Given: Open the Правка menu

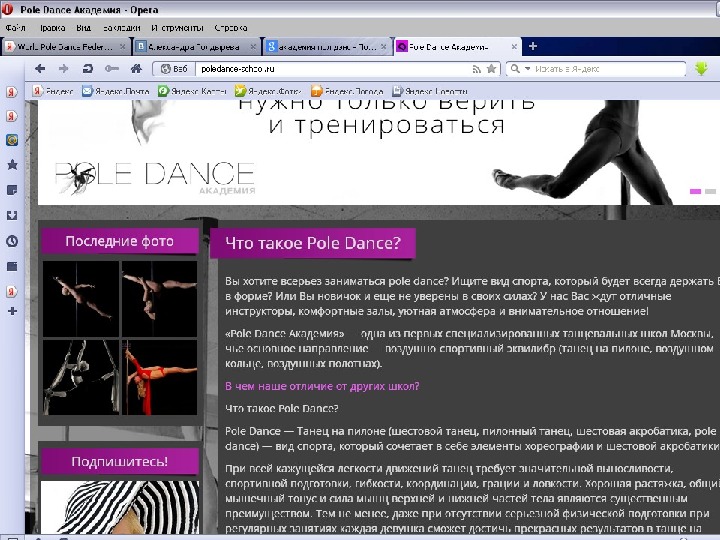Looking at the screenshot, I should tap(52, 28).
